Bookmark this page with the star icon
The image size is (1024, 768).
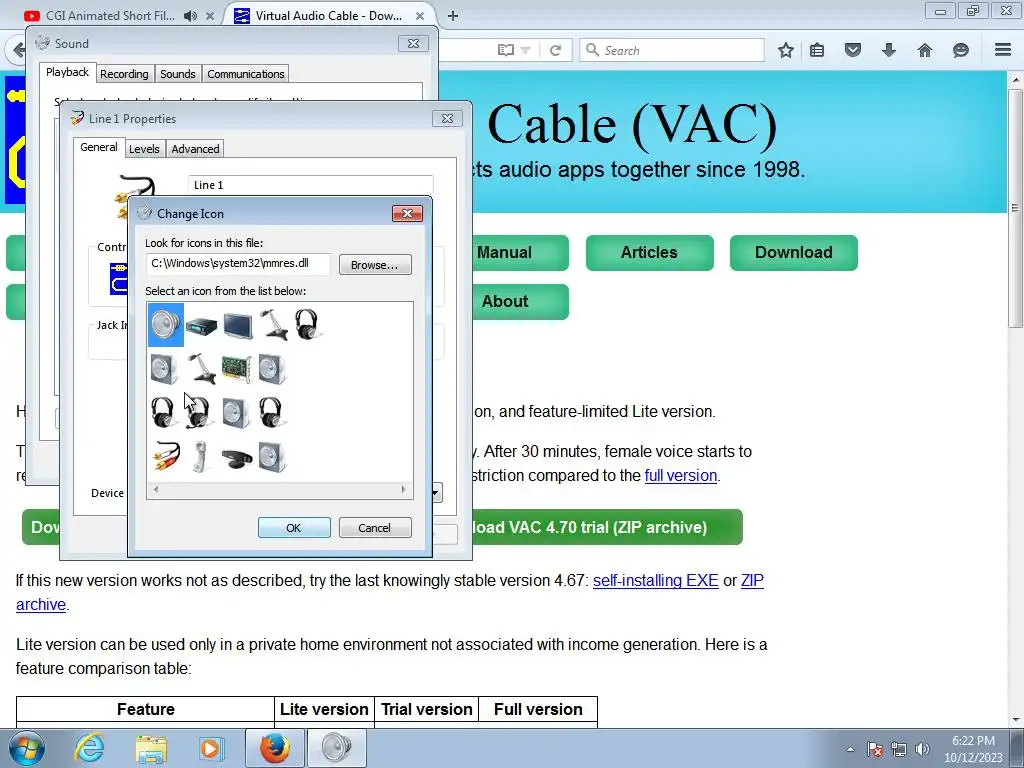(x=786, y=50)
